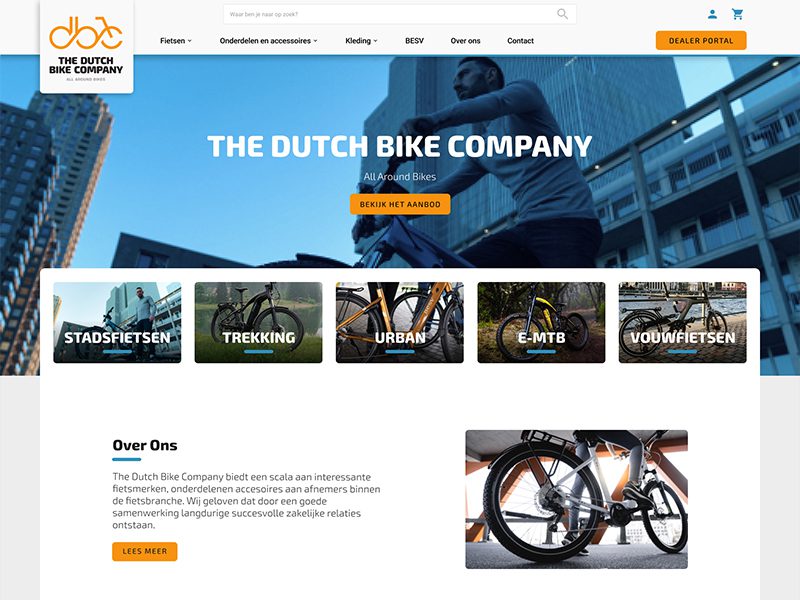800x600 pixels.
Task: Click the Lees Meer button
Action: (145, 552)
